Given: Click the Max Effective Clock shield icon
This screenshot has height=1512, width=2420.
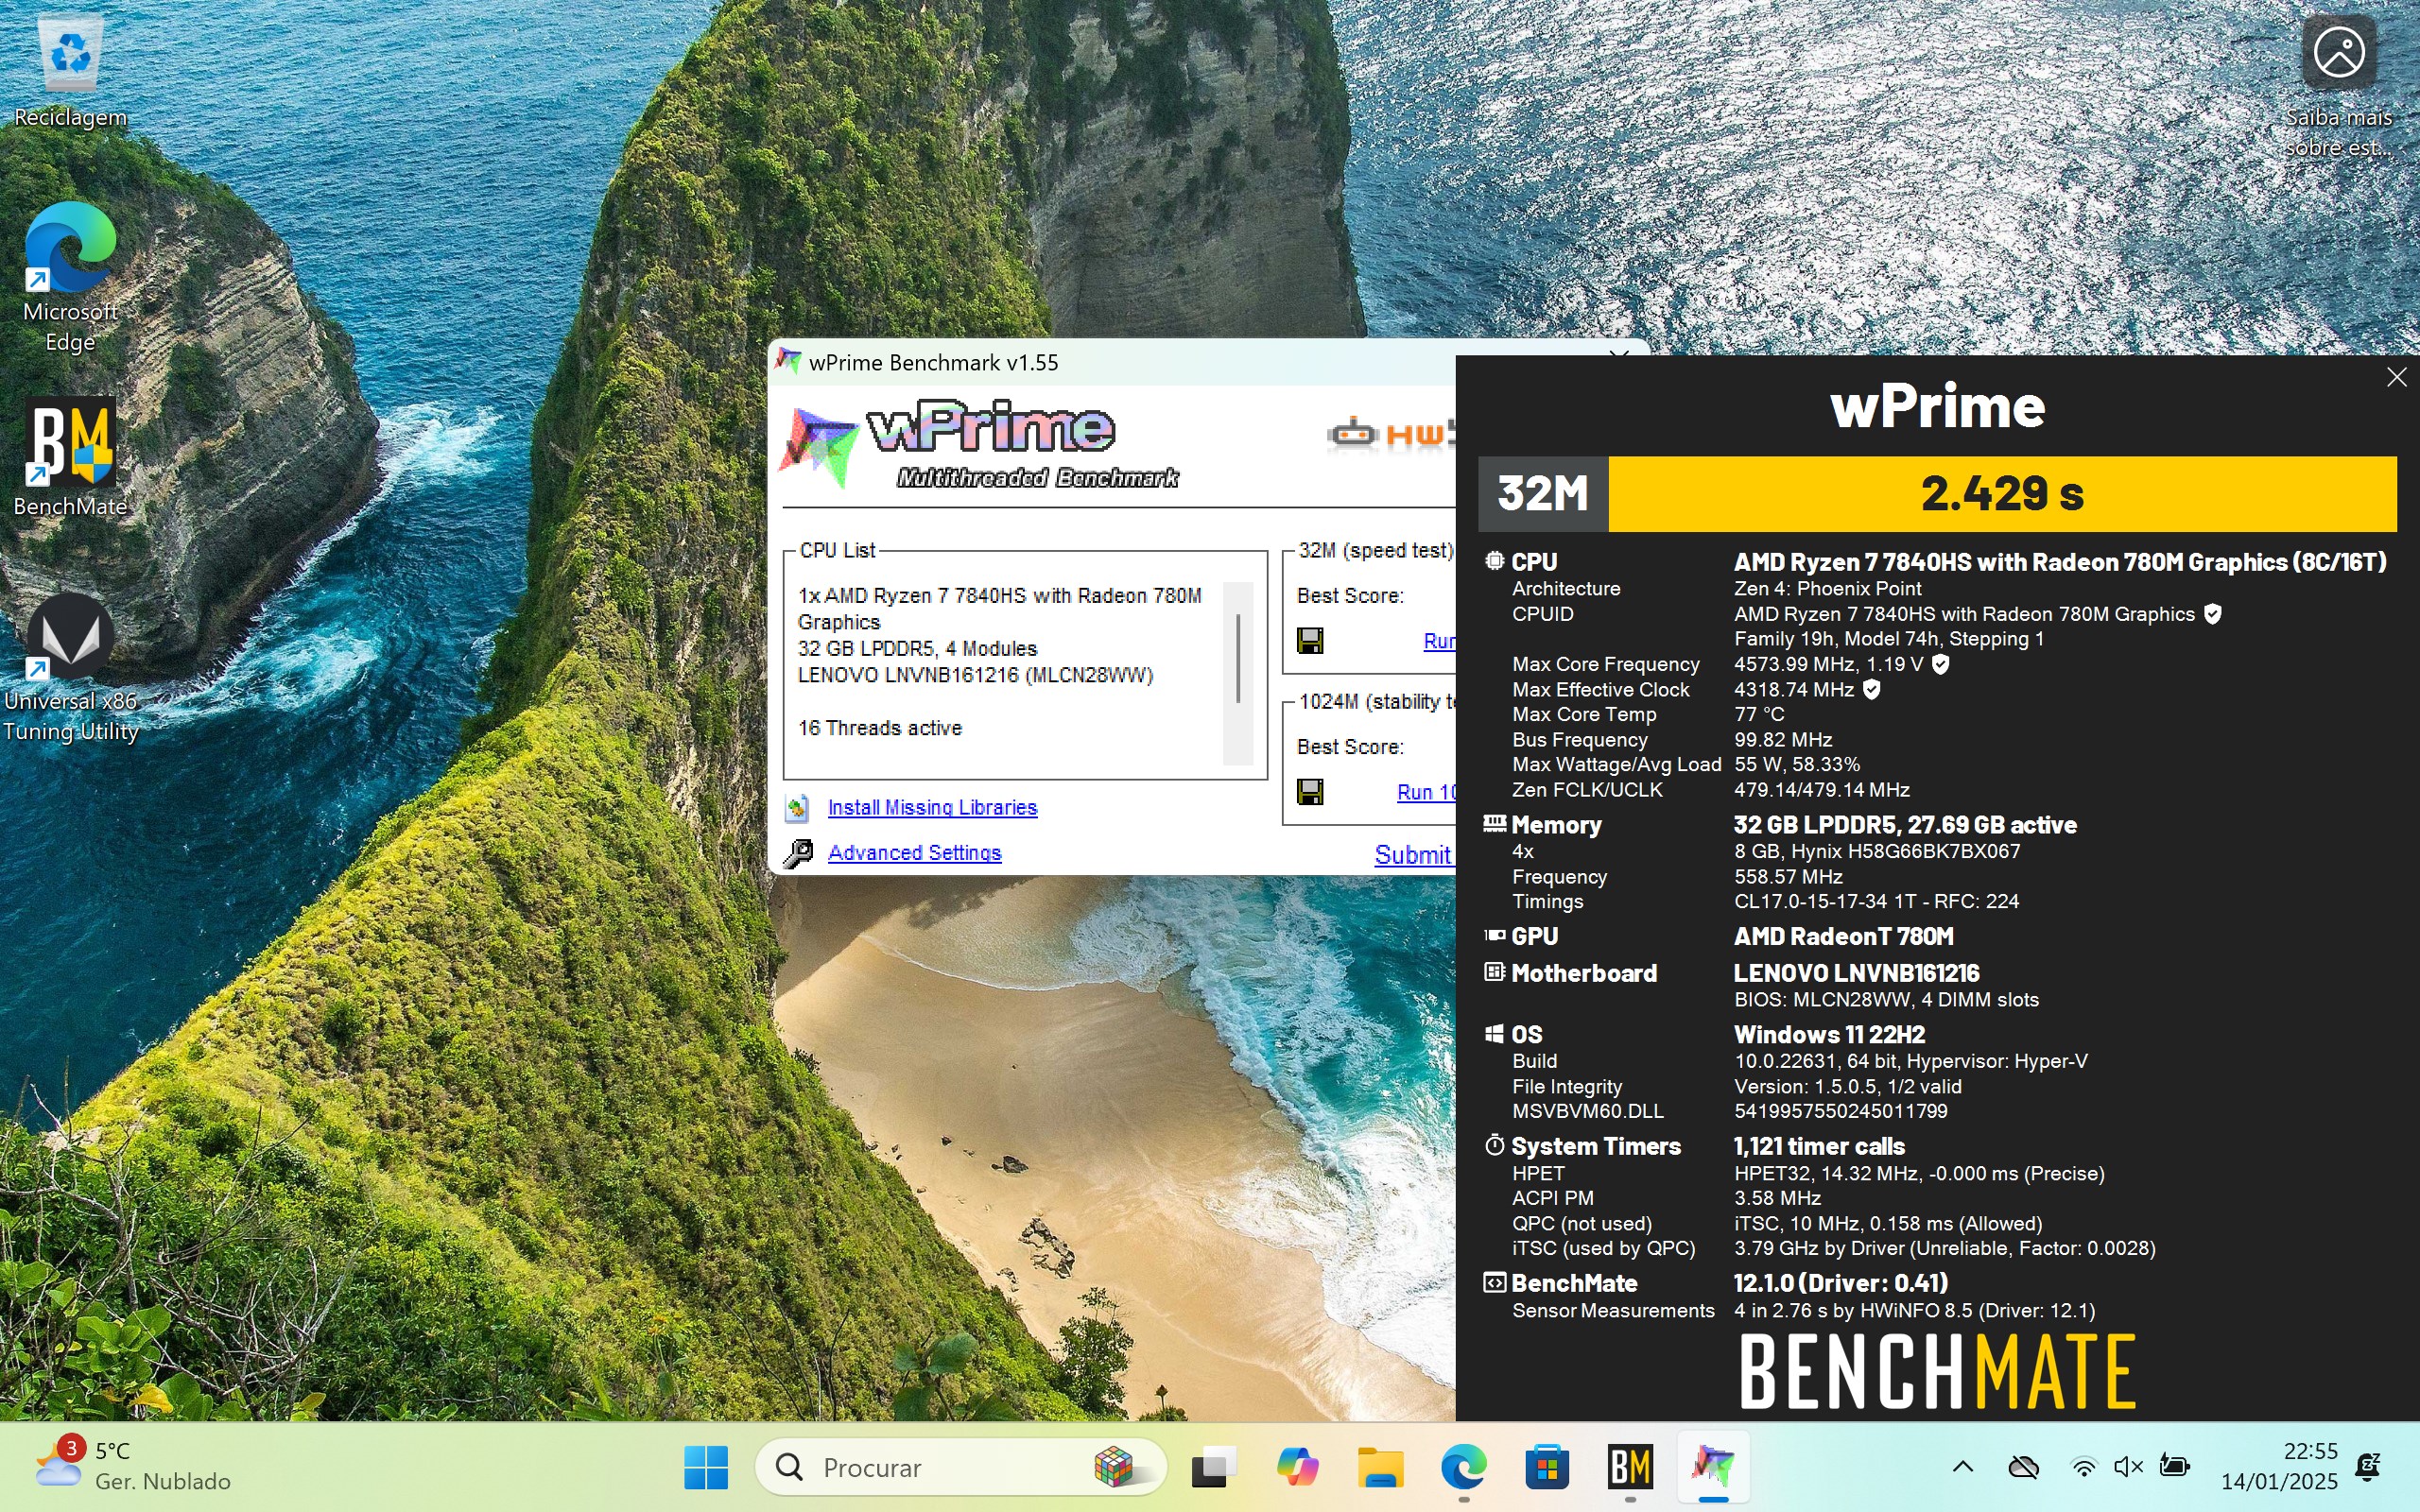Looking at the screenshot, I should pyautogui.click(x=1872, y=689).
